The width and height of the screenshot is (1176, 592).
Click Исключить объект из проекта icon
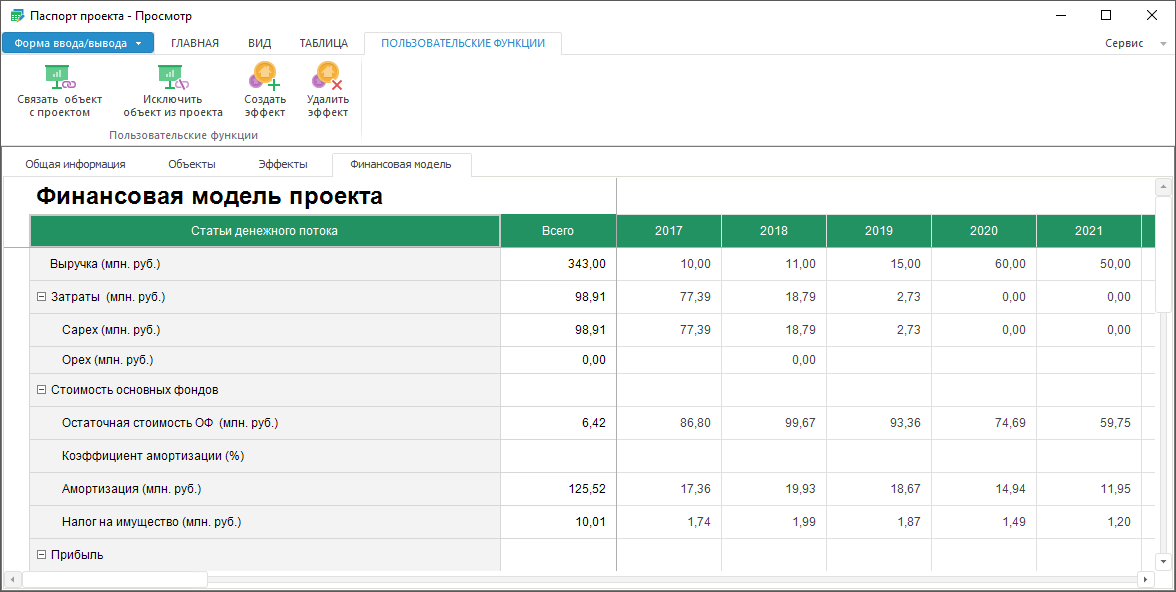(x=172, y=77)
